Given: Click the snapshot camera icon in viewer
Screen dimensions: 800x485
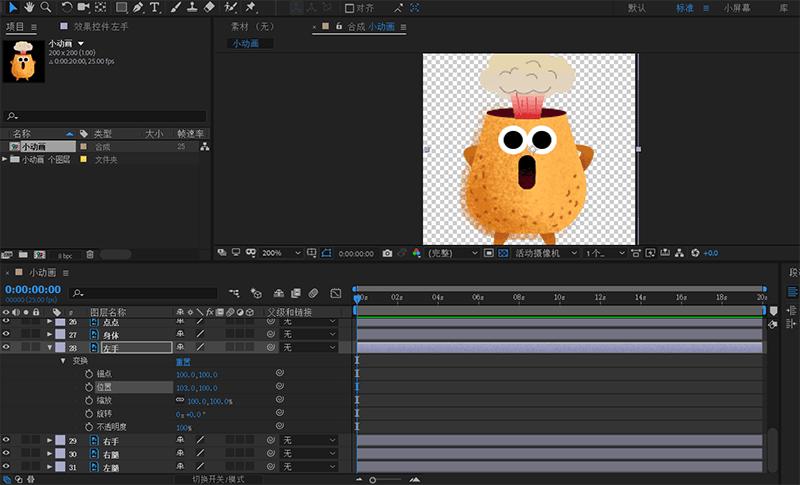Looking at the screenshot, I should click(x=387, y=254).
